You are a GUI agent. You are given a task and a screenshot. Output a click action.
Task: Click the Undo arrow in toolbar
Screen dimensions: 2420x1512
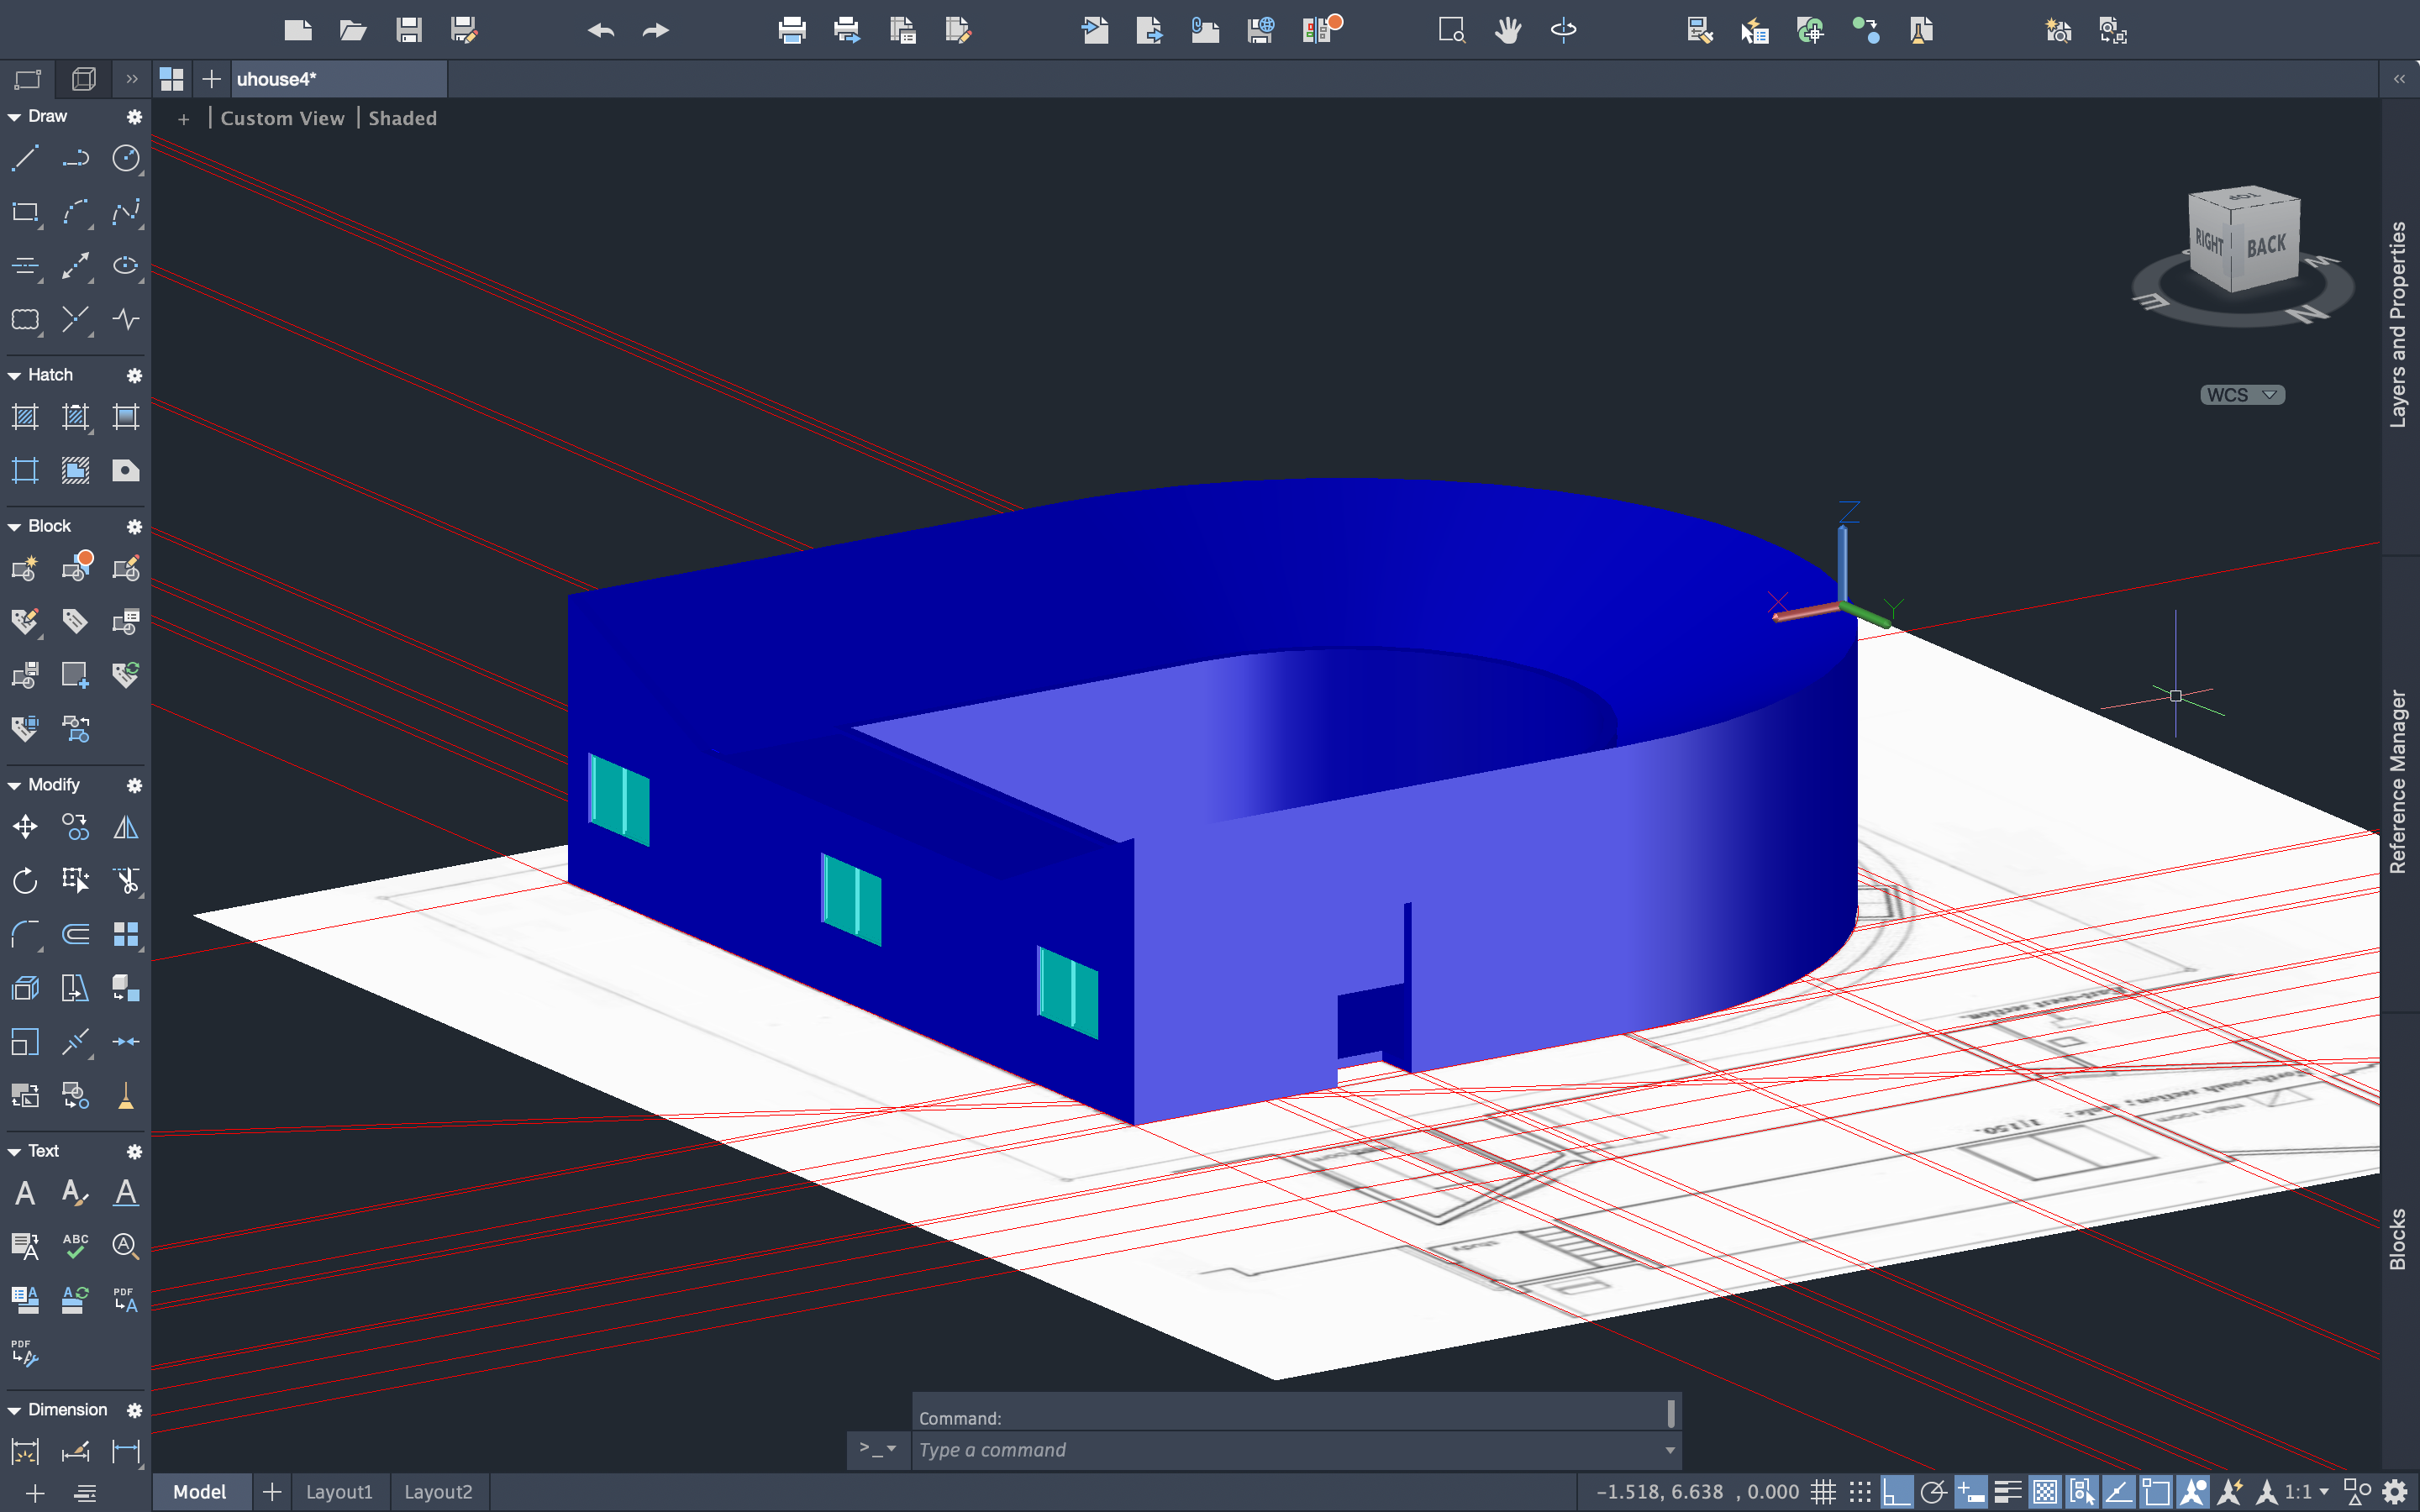pyautogui.click(x=601, y=31)
